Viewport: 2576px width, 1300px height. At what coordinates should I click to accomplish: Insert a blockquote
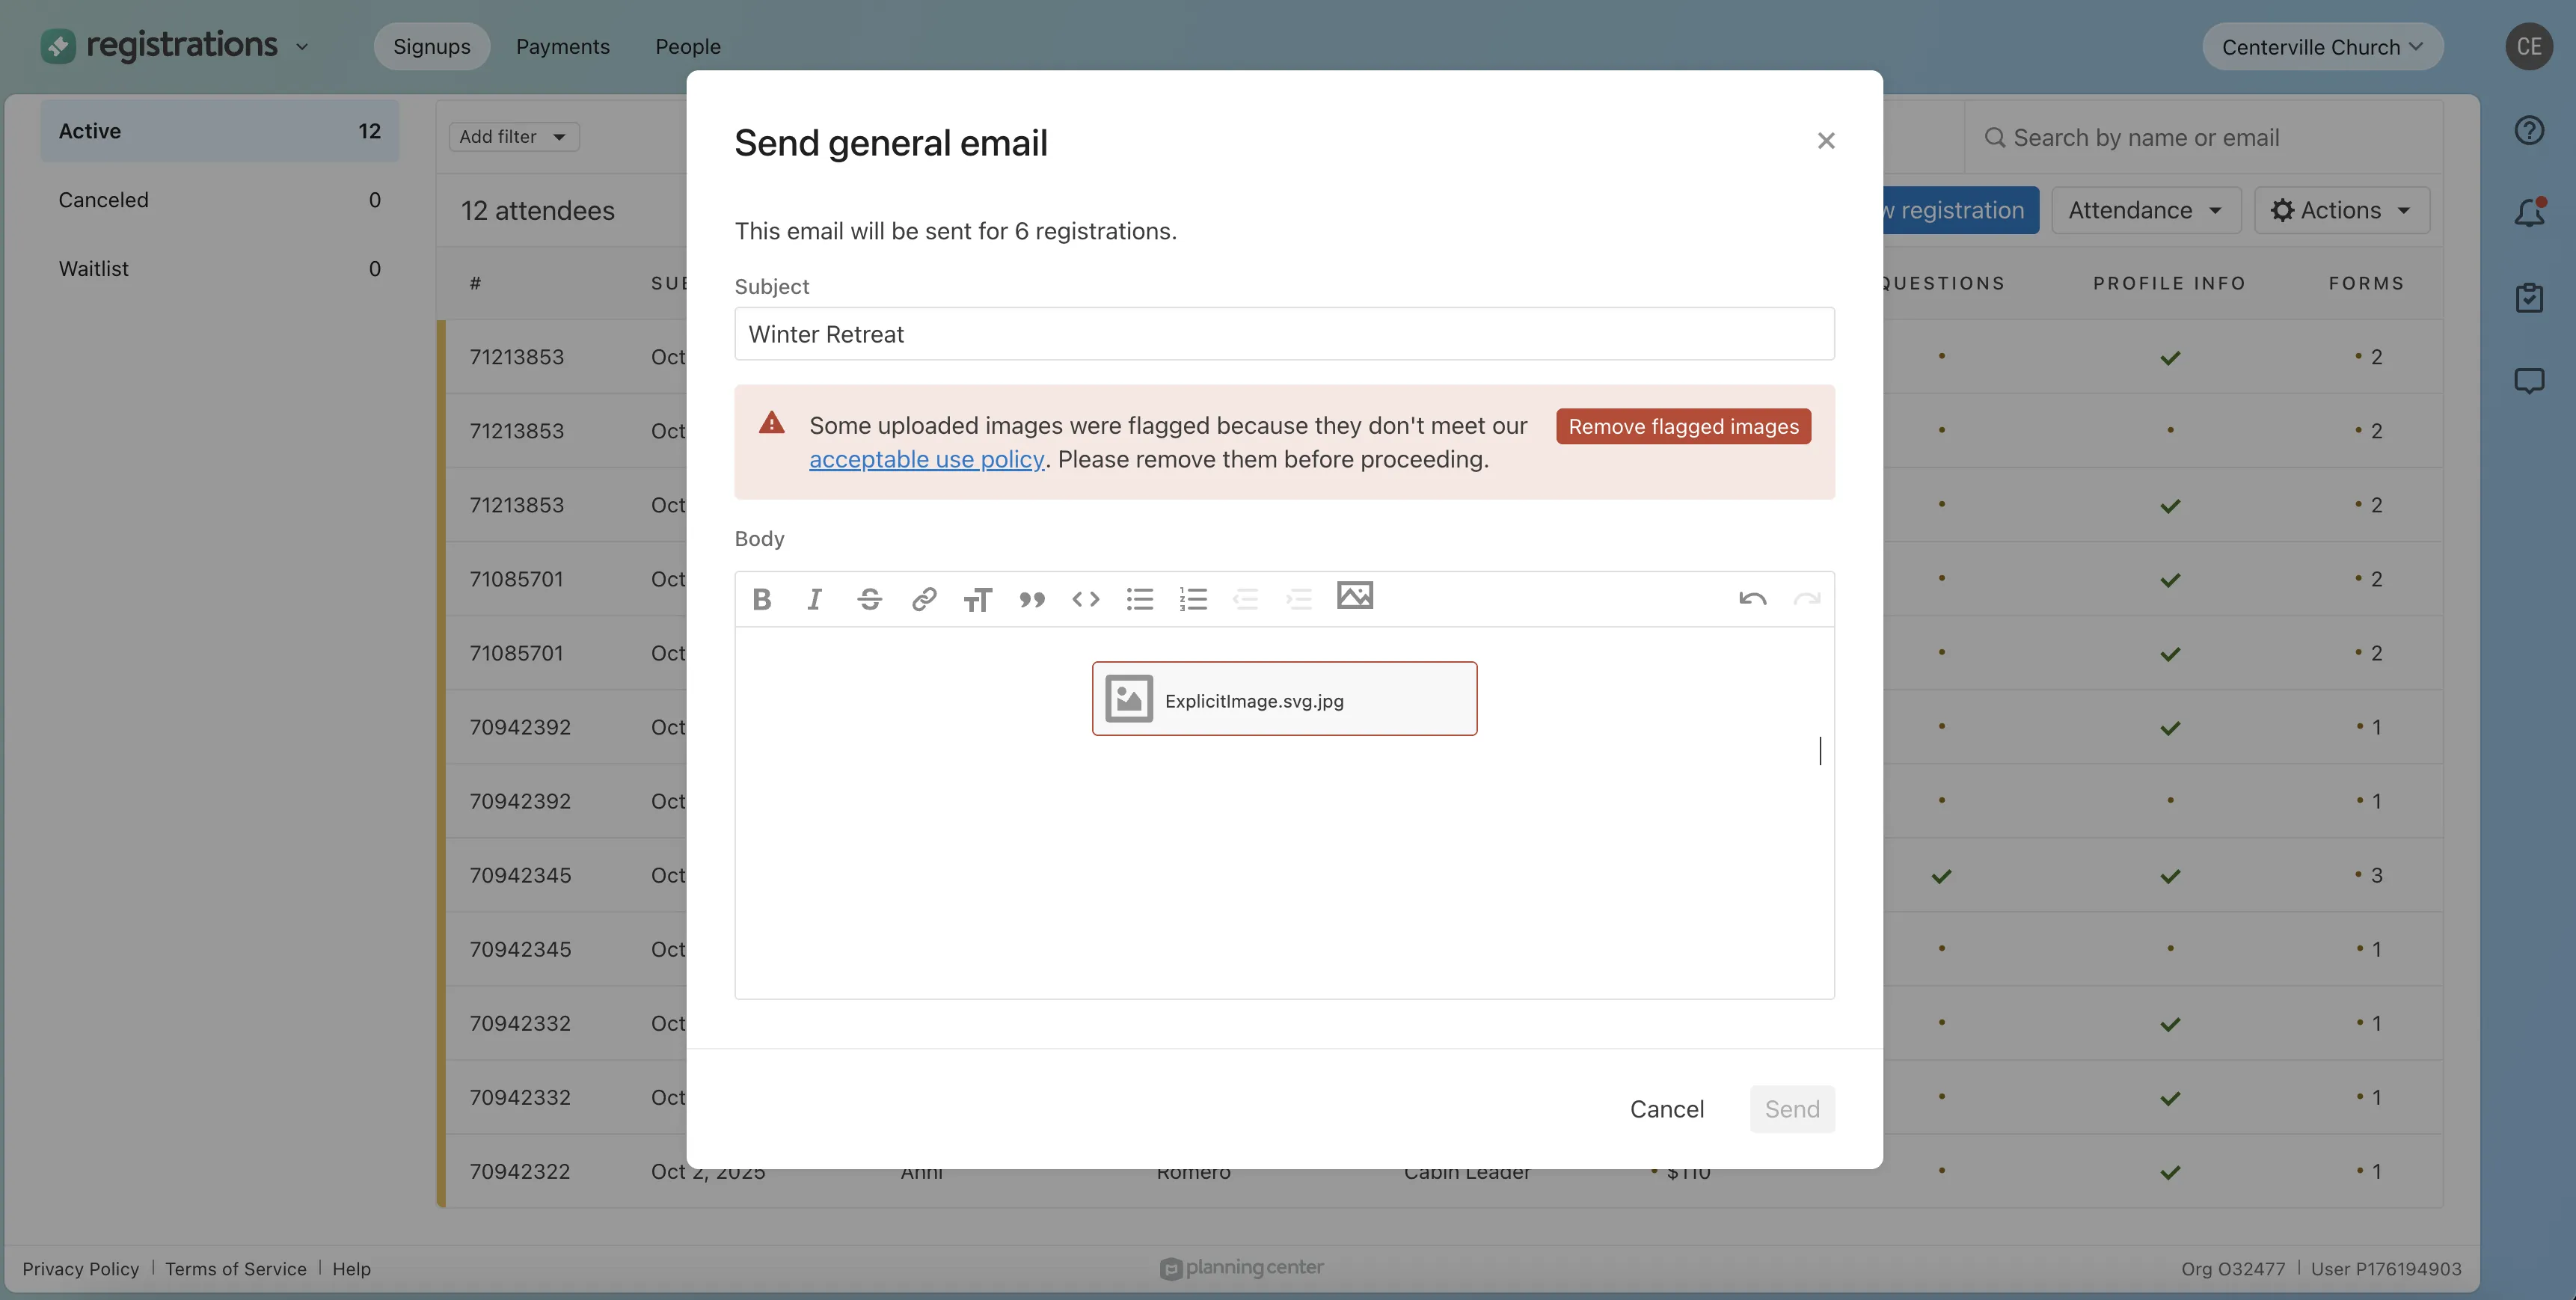pos(1032,598)
